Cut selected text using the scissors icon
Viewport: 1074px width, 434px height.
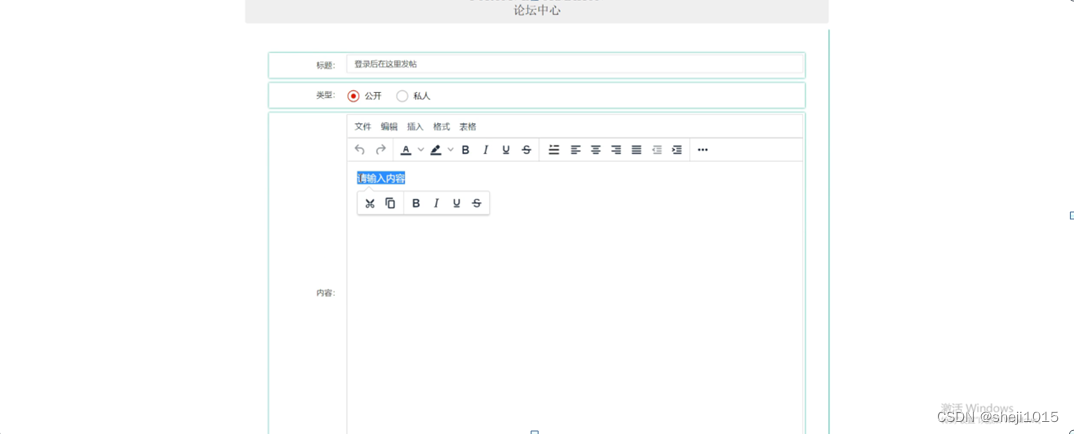(370, 203)
